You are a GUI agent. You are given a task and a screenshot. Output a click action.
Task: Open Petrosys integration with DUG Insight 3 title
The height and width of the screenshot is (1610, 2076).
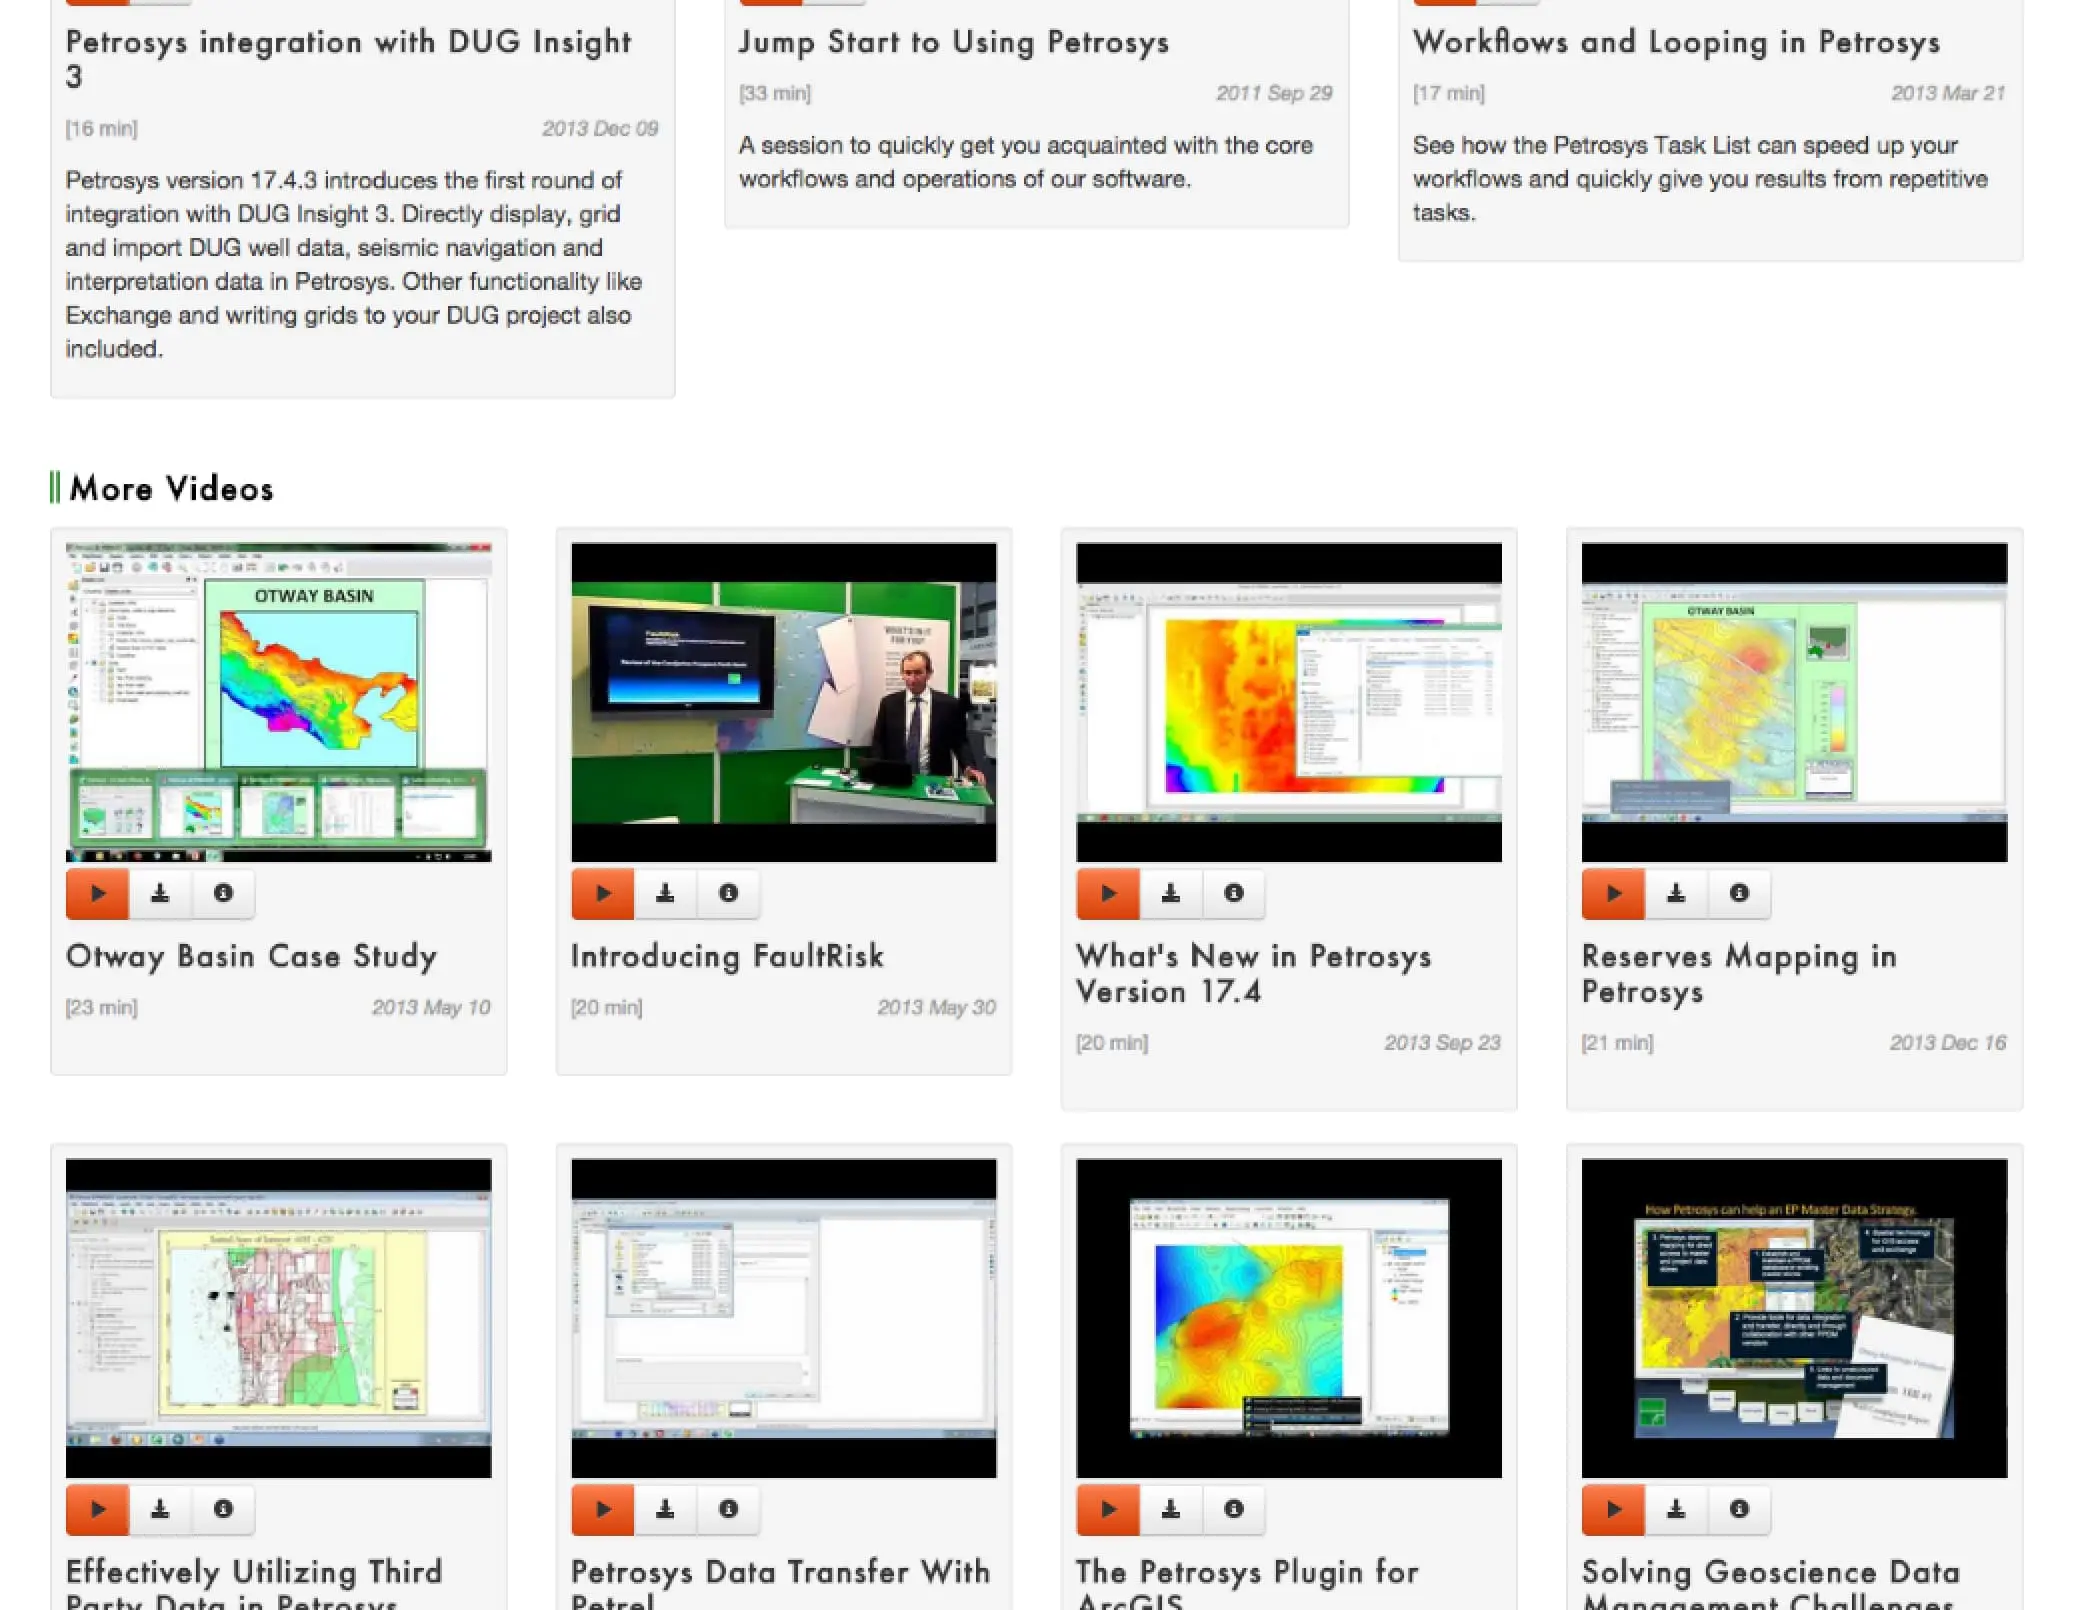348,59
